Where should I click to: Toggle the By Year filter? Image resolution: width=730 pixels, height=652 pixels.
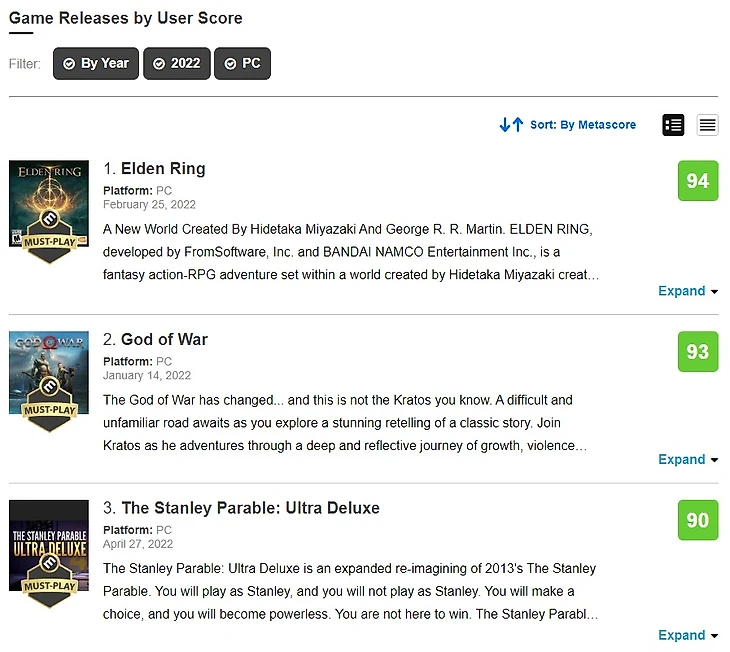pyautogui.click(x=96, y=63)
